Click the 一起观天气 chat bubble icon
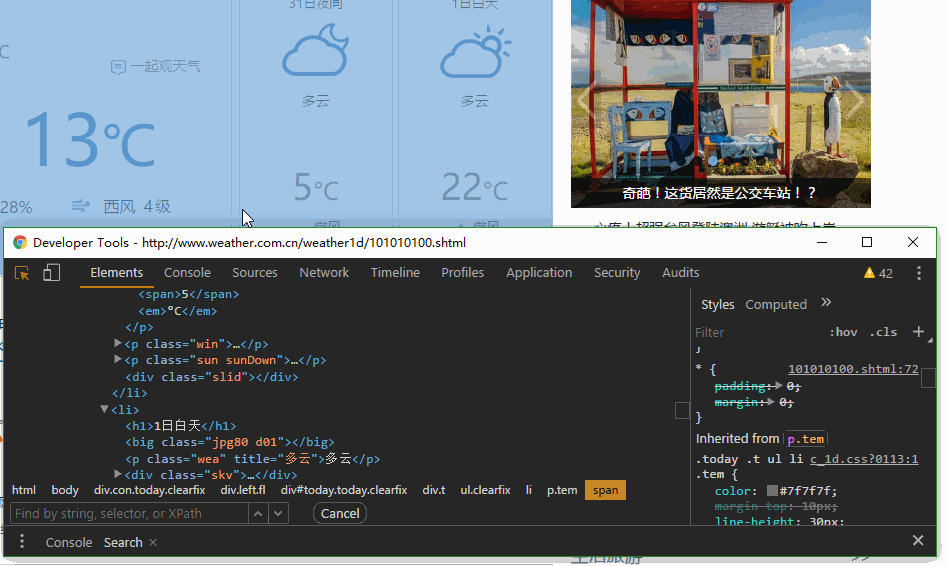This screenshot has height=566, width=948. point(118,67)
